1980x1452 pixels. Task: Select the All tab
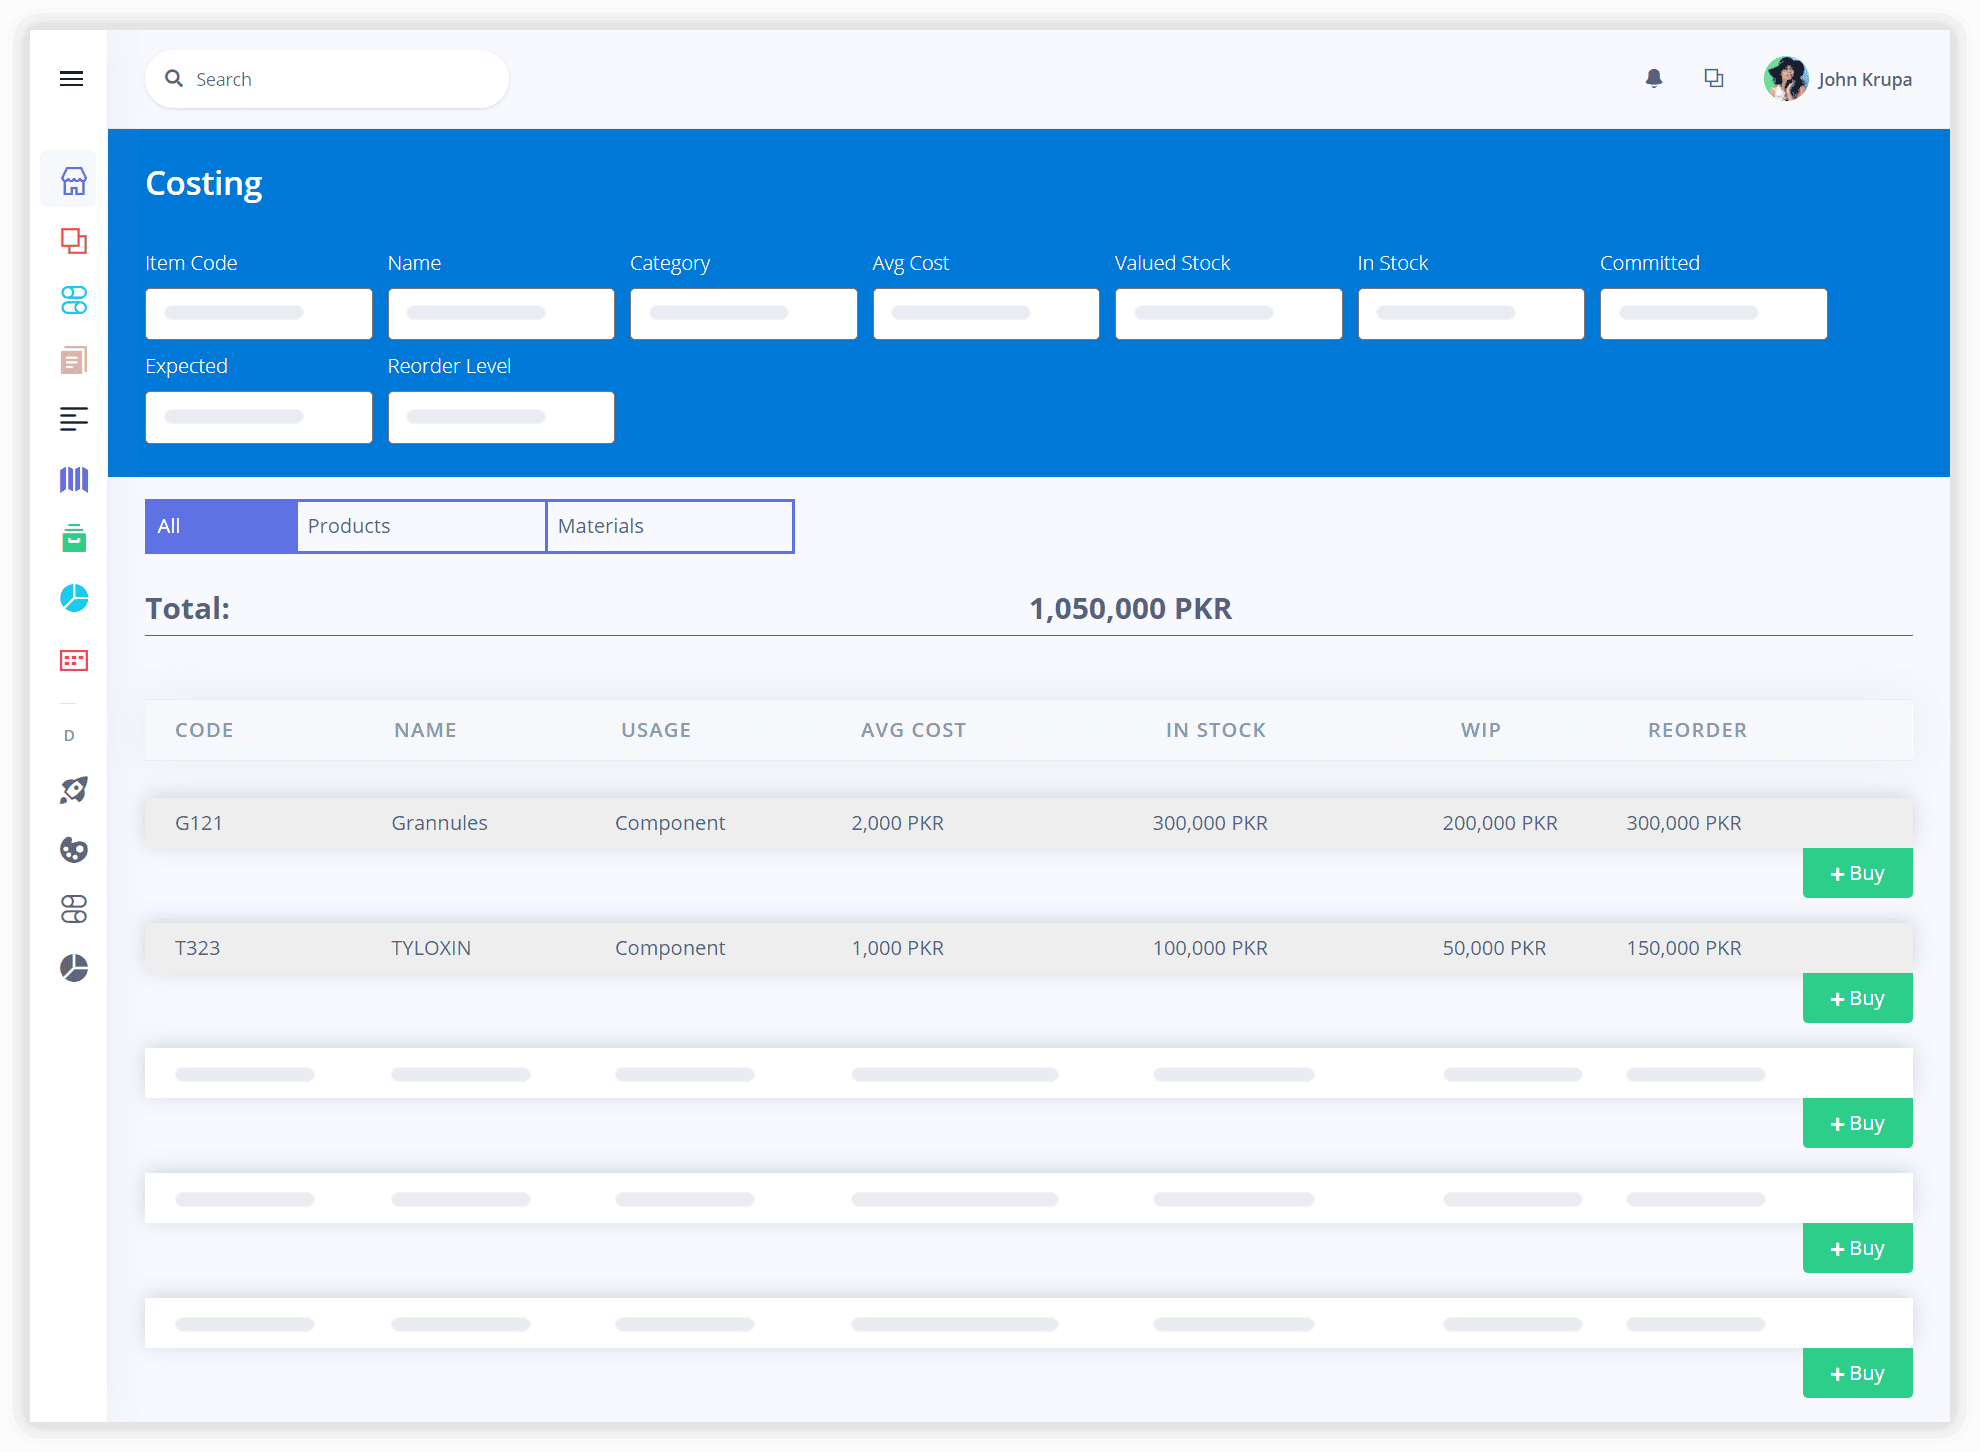click(221, 526)
